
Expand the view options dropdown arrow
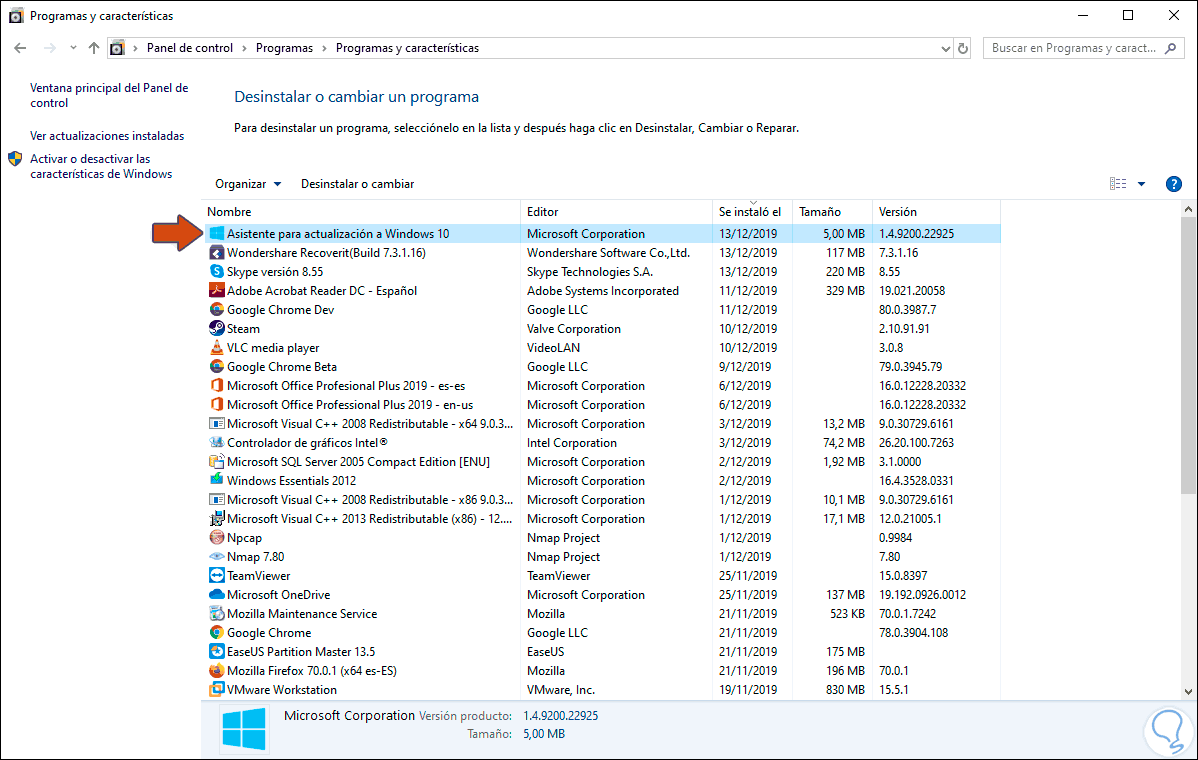coord(1141,184)
